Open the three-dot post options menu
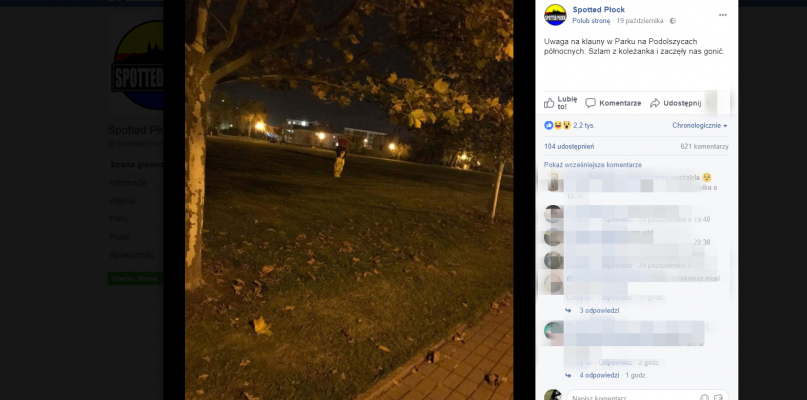This screenshot has width=807, height=400. point(723,15)
